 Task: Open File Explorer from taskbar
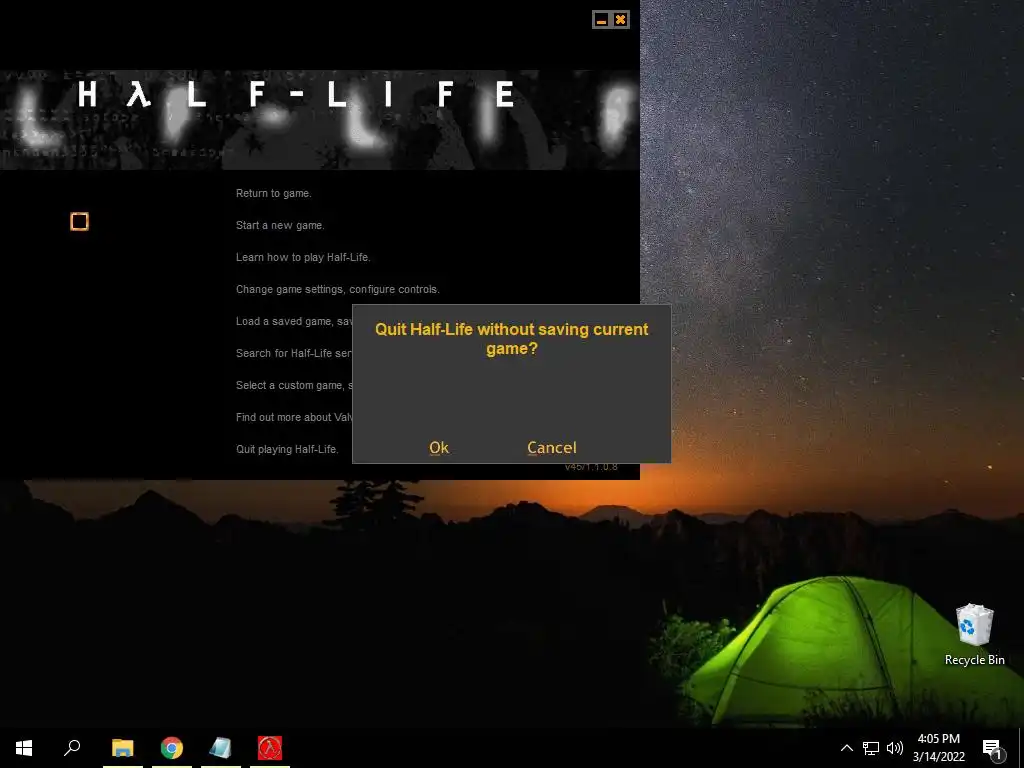[123, 748]
